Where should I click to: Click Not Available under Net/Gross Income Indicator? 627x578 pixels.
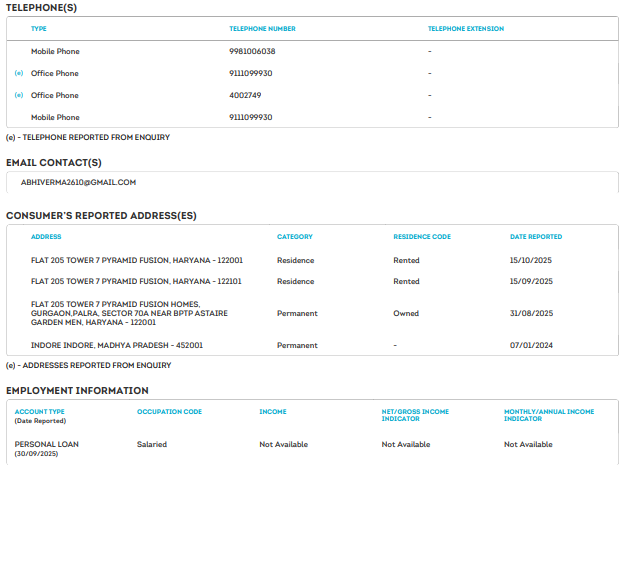pos(406,444)
